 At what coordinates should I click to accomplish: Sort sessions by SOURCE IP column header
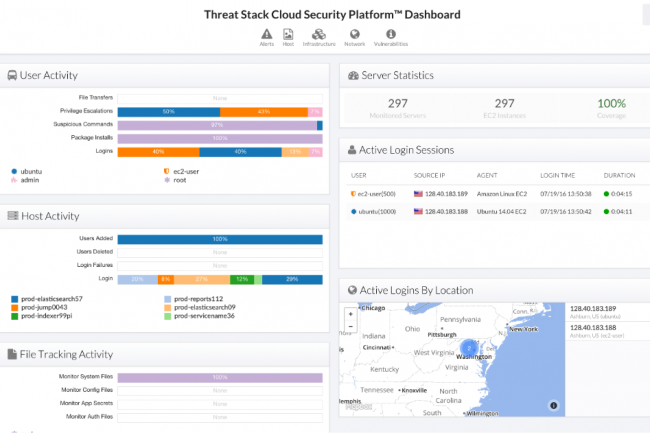click(429, 175)
